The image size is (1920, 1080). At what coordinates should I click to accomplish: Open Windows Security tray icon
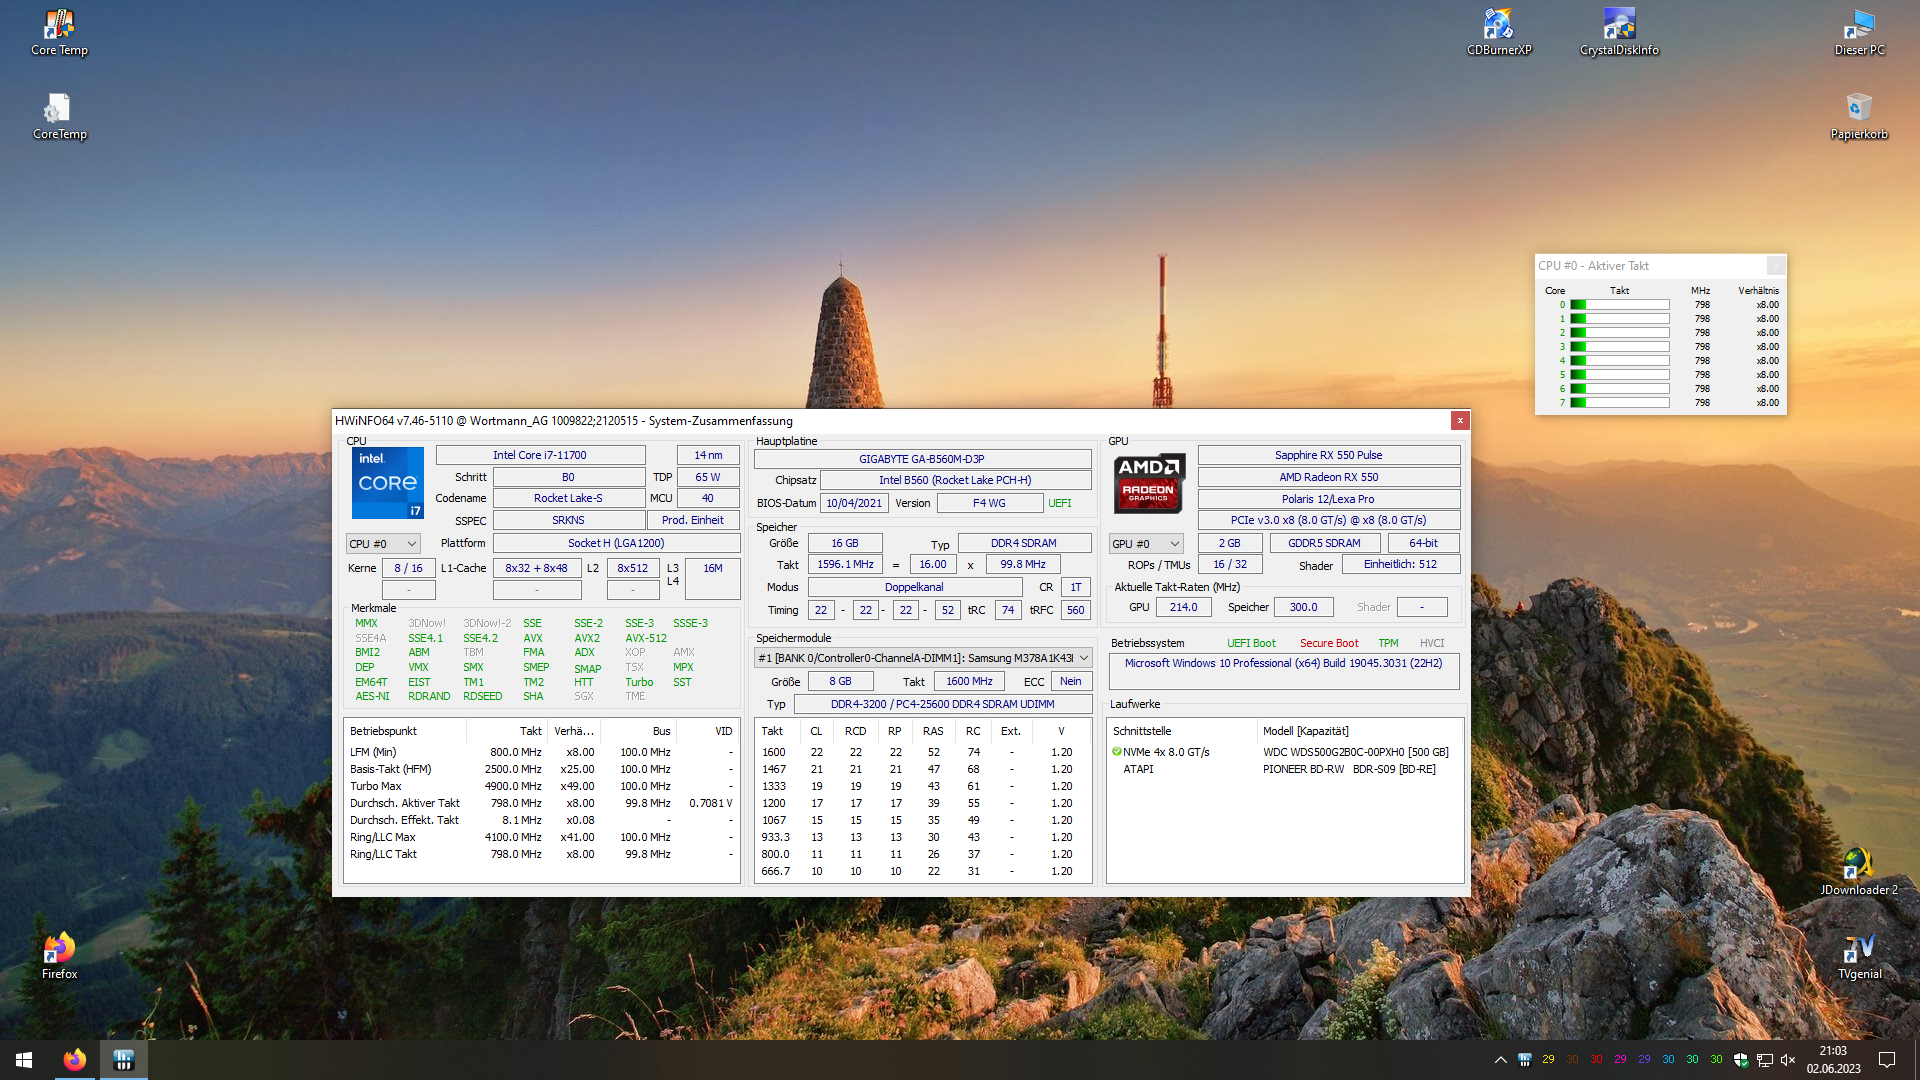1740,1060
